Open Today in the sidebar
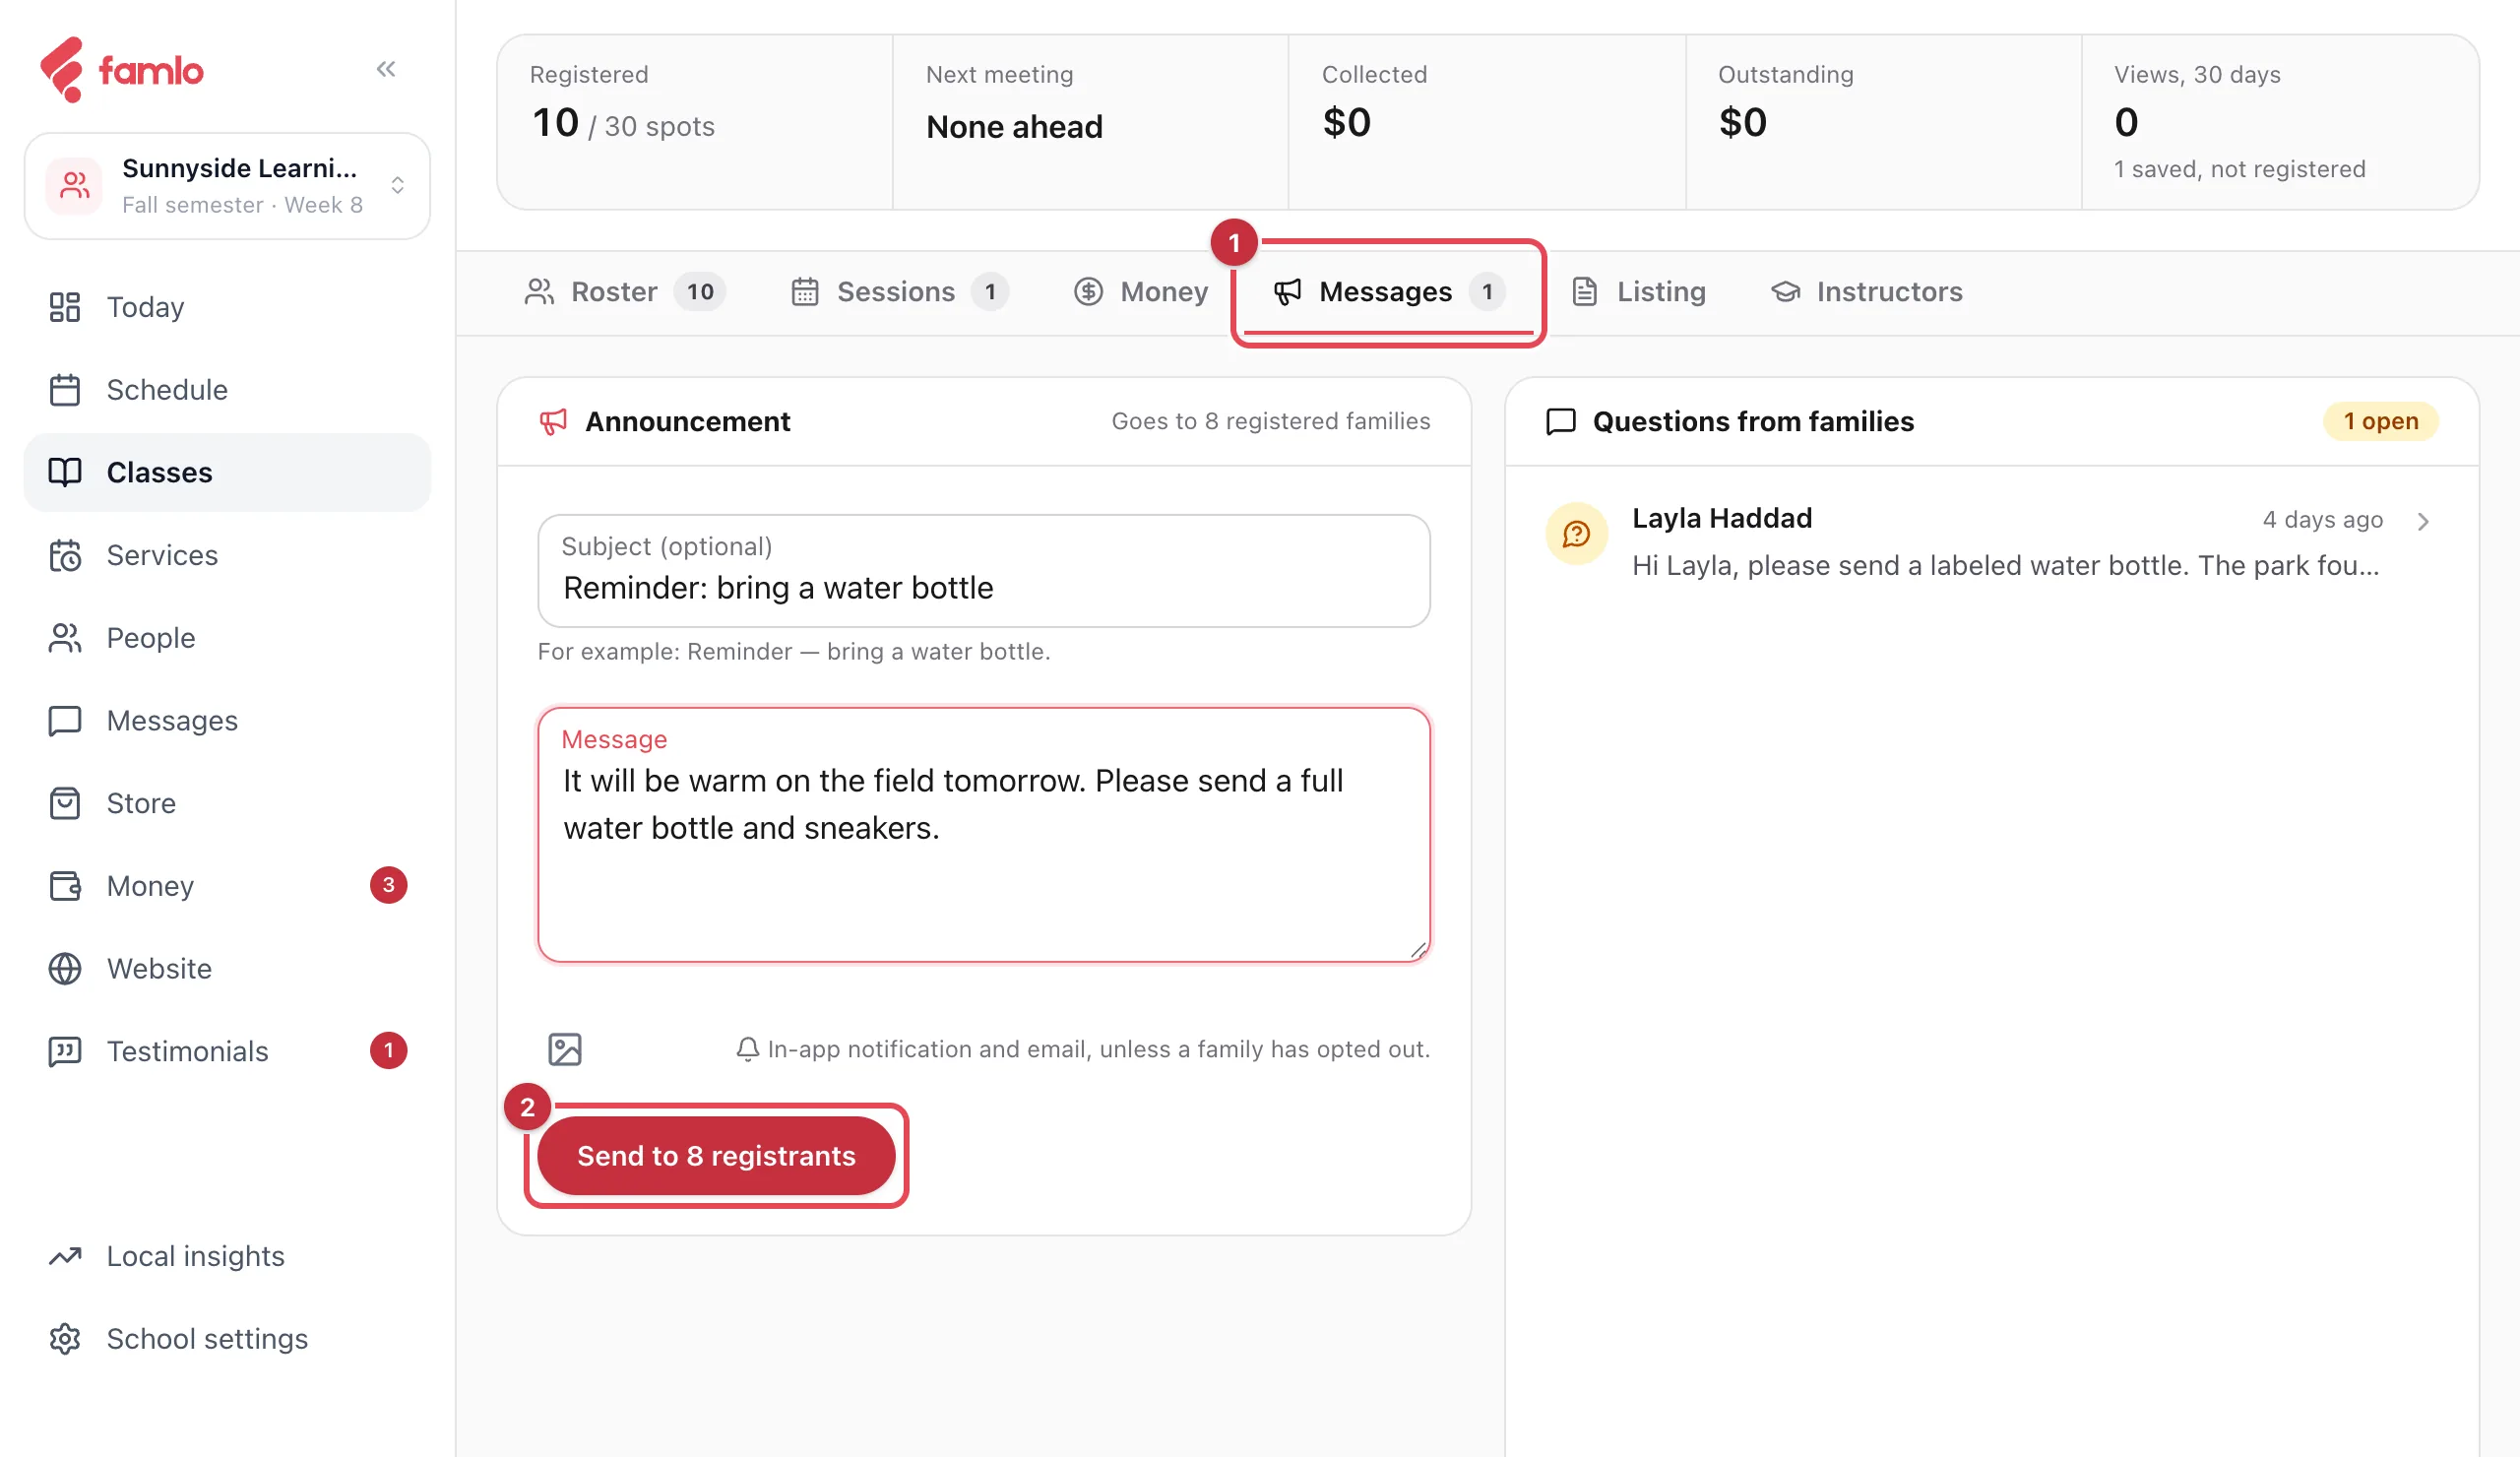The width and height of the screenshot is (2520, 1457). point(227,307)
